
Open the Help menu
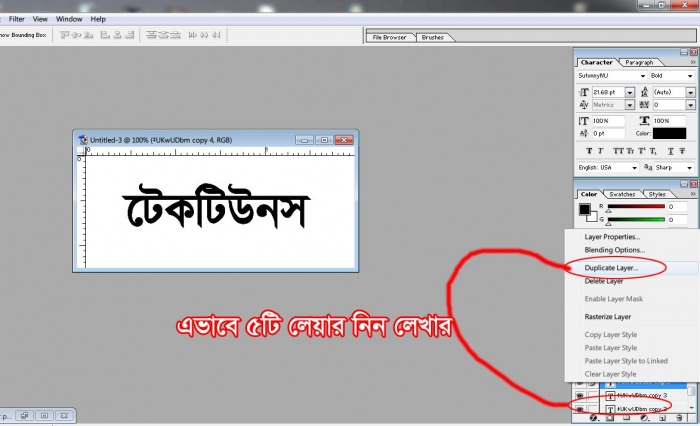98,19
